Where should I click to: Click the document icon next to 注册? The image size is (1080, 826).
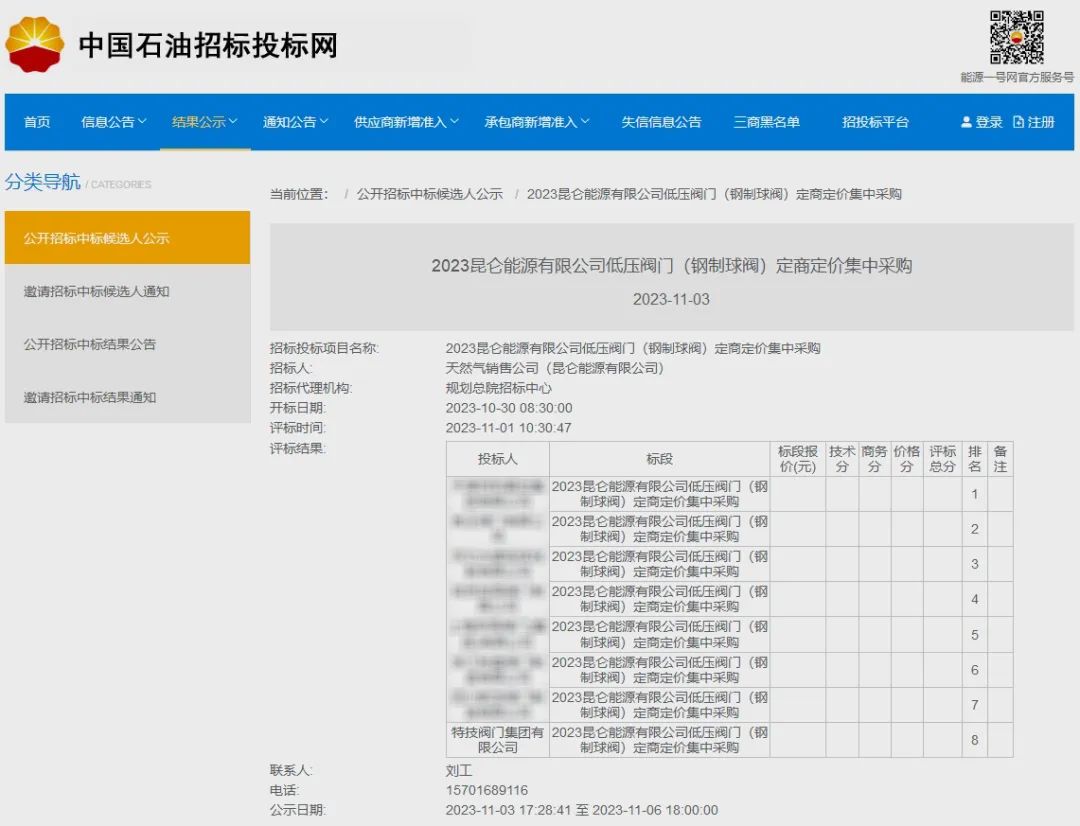tap(1017, 122)
